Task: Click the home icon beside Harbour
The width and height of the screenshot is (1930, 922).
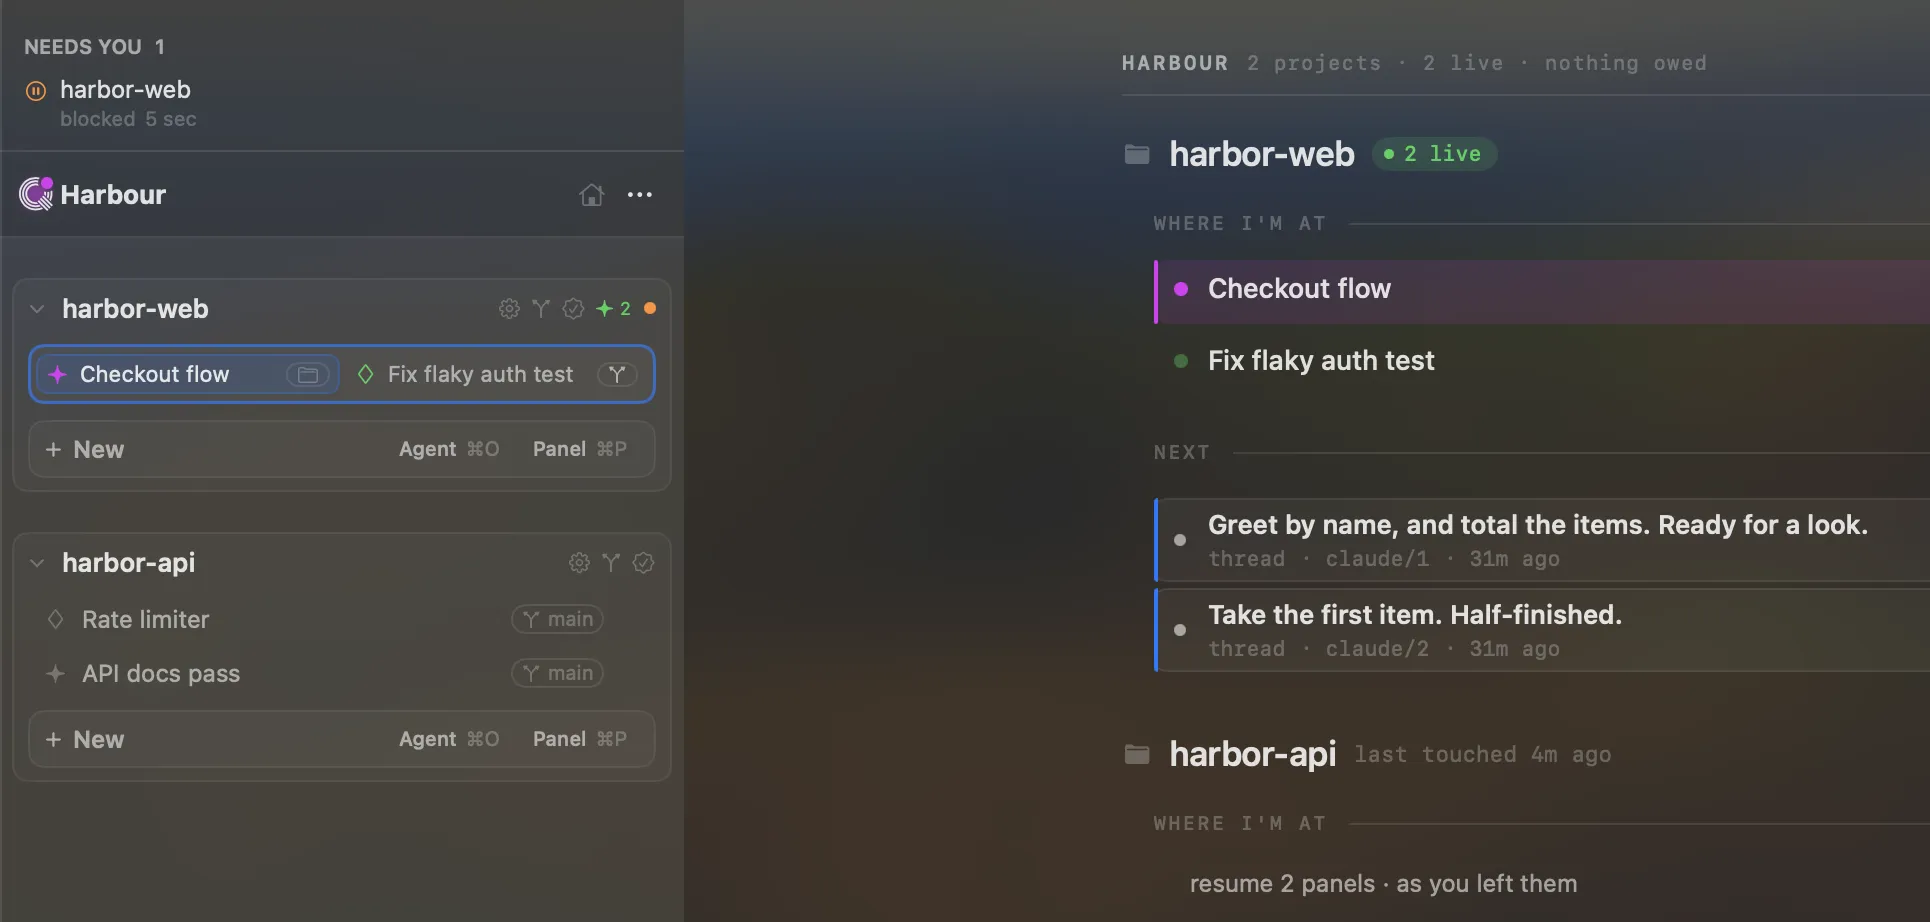Action: [x=591, y=195]
